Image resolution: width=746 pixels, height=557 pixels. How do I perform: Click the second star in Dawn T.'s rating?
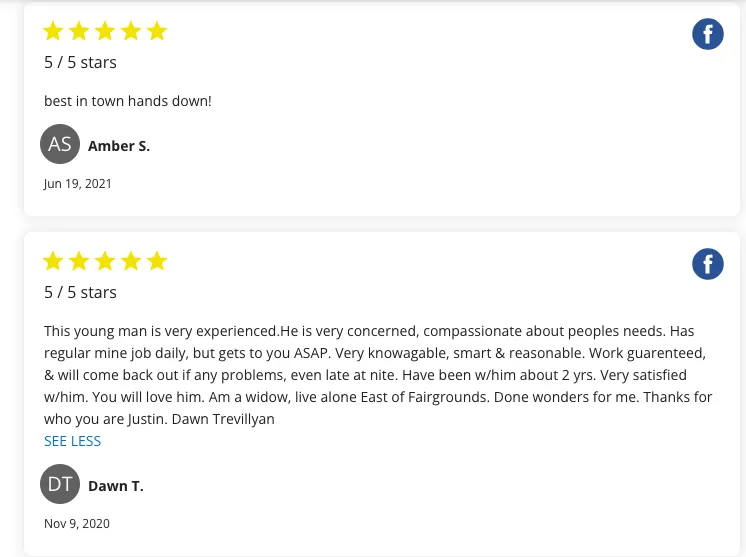pyautogui.click(x=79, y=262)
